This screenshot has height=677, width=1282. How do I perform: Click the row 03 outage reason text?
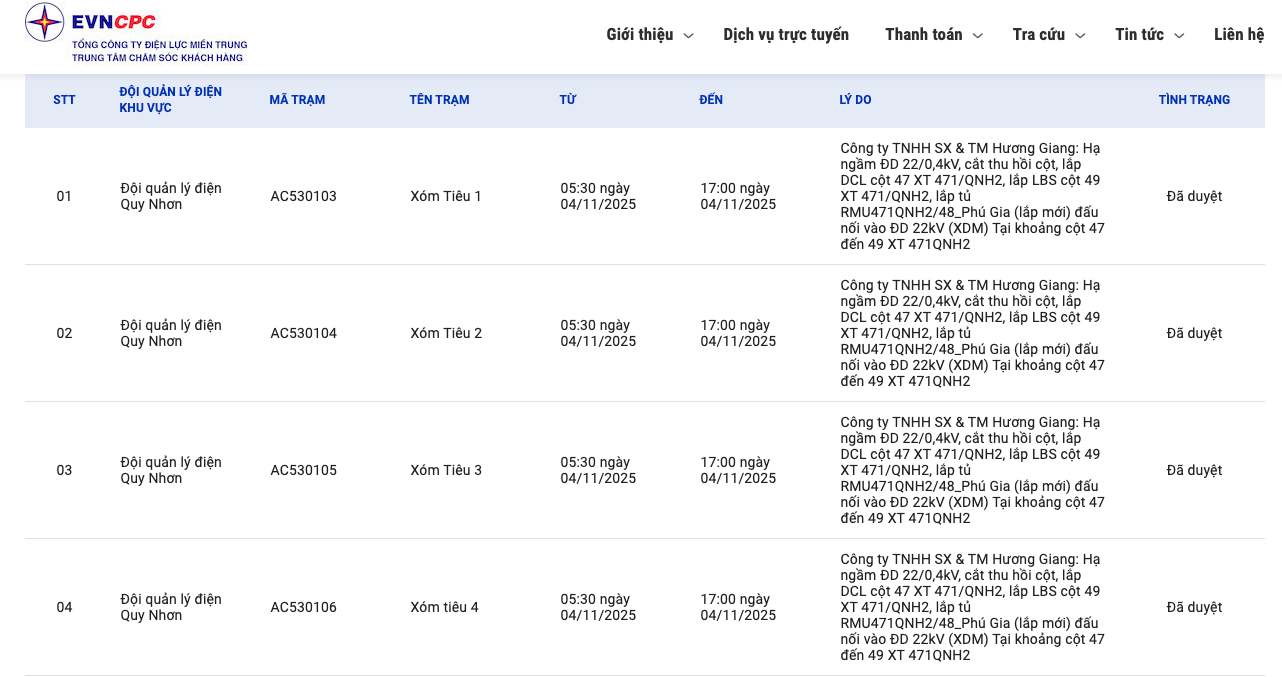point(972,471)
